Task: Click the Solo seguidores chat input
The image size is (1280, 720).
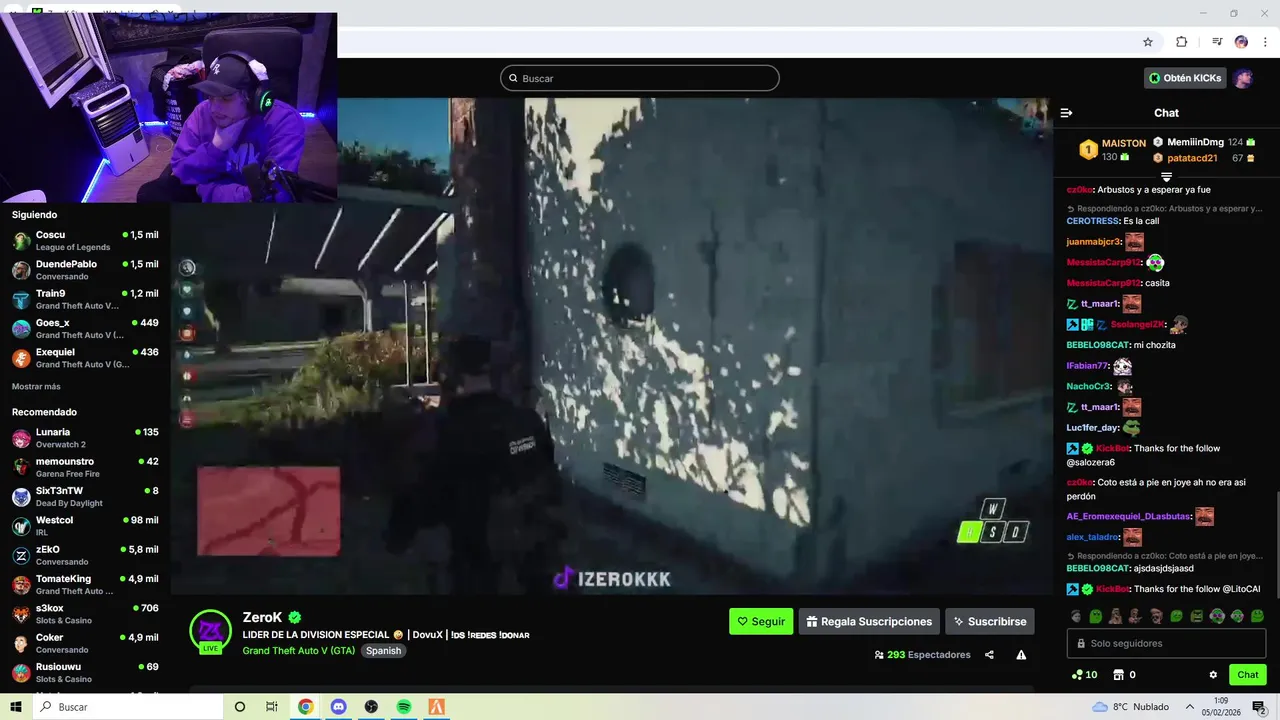Action: 1167,643
